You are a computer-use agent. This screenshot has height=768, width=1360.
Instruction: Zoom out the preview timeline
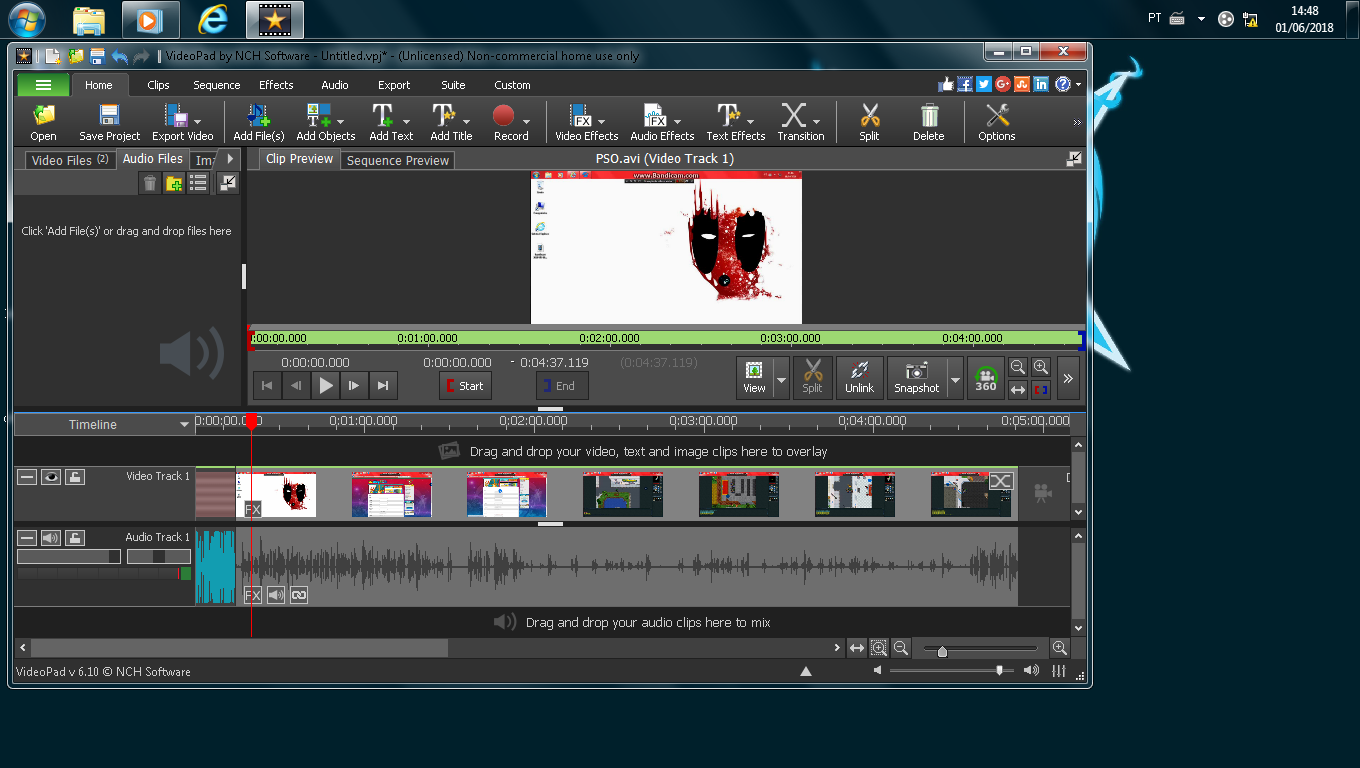click(x=1018, y=367)
